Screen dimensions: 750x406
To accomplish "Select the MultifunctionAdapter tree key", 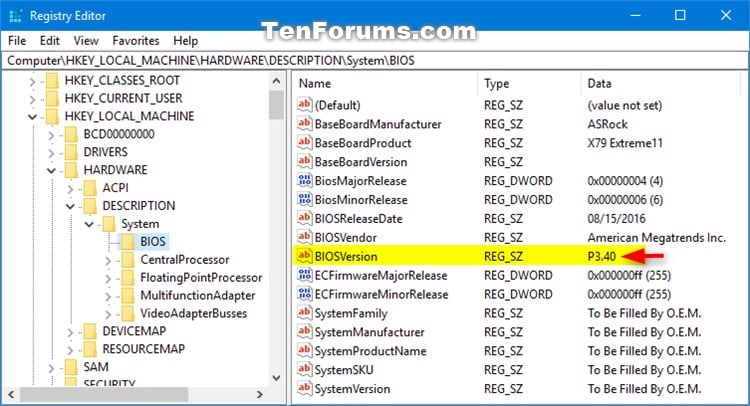I will click(x=198, y=296).
